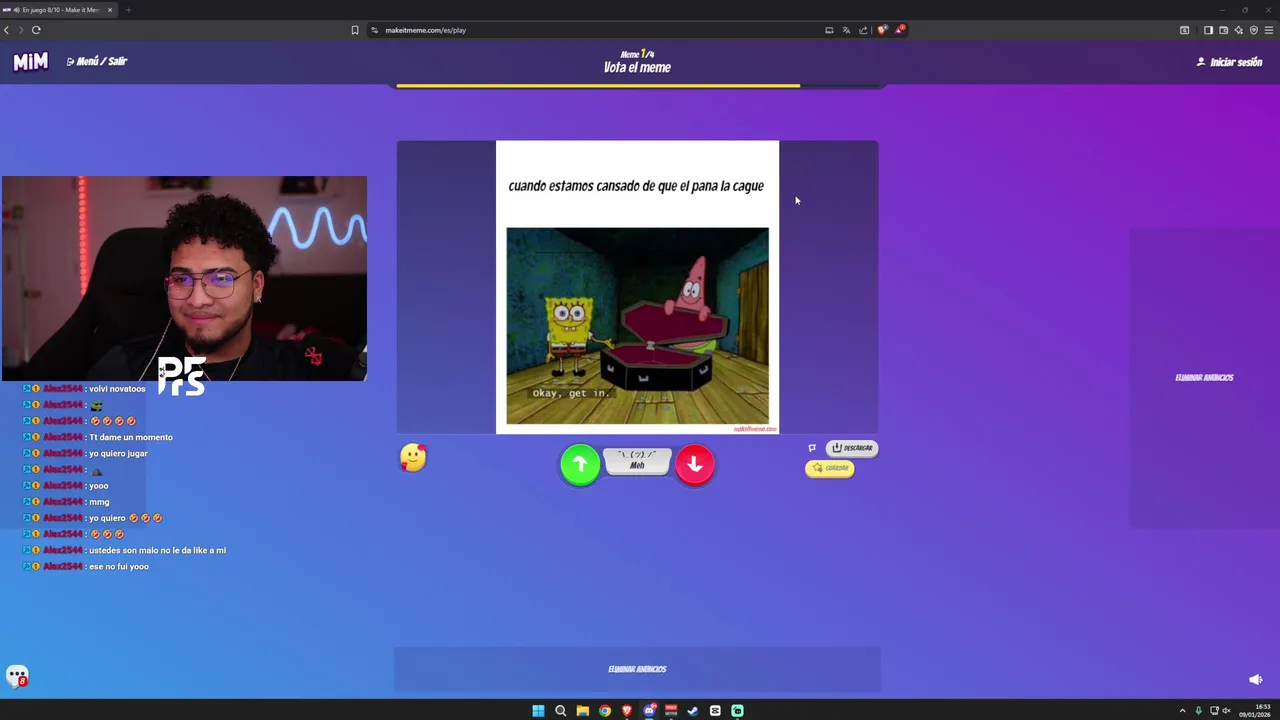
Task: Open File Explorer from the taskbar
Action: click(582, 711)
